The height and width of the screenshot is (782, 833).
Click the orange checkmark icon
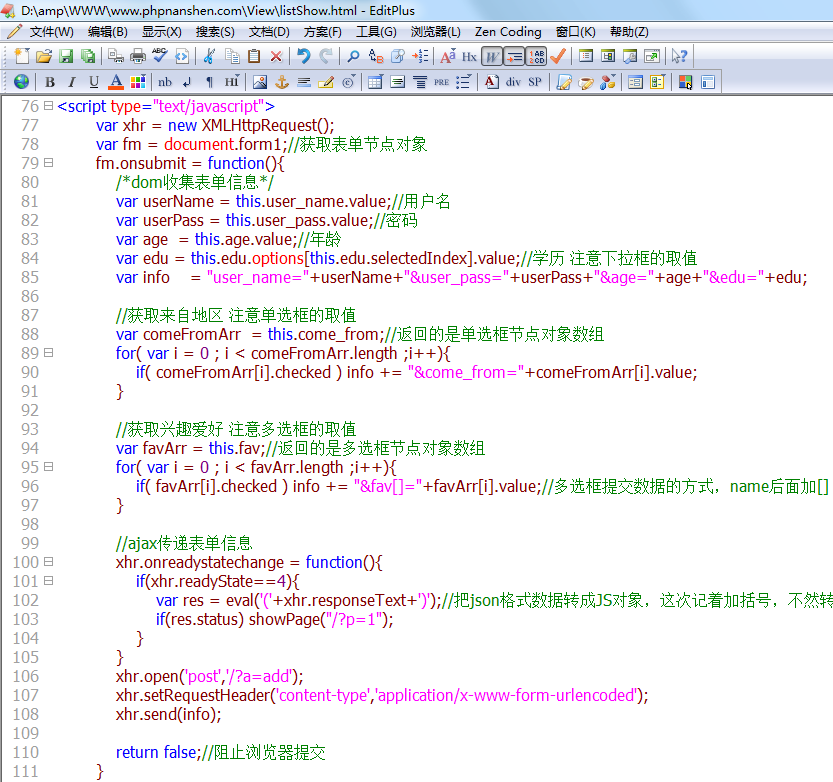coord(558,56)
